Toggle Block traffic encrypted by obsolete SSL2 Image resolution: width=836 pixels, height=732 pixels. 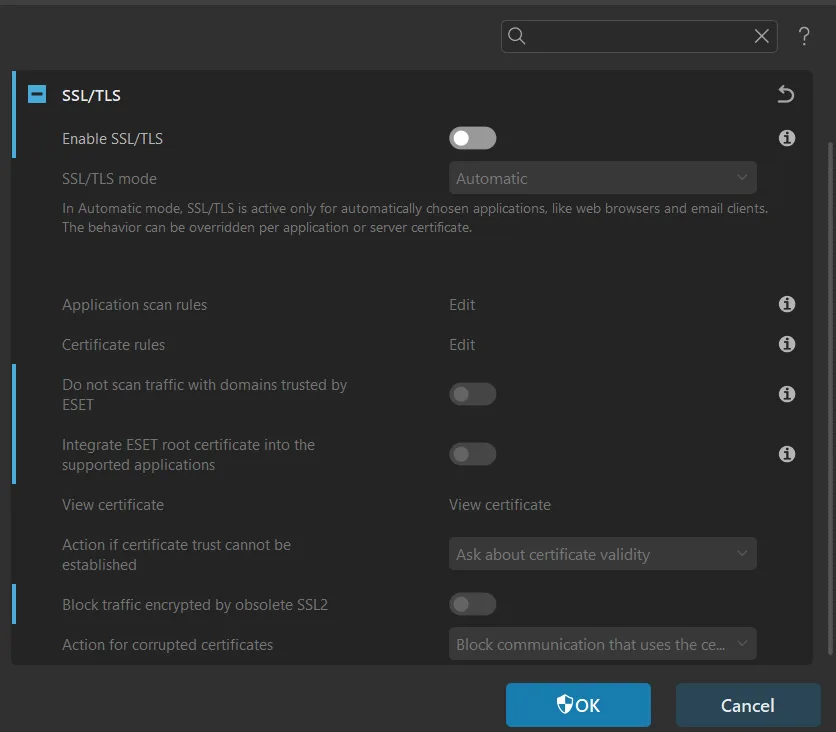pos(472,604)
